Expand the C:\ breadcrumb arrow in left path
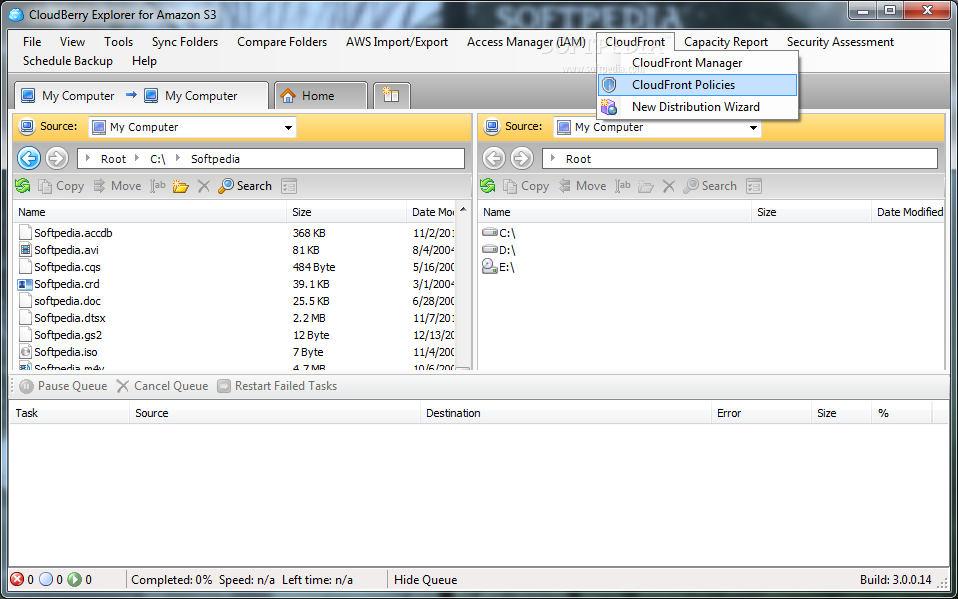Image resolution: width=958 pixels, height=599 pixels. [x=138, y=159]
